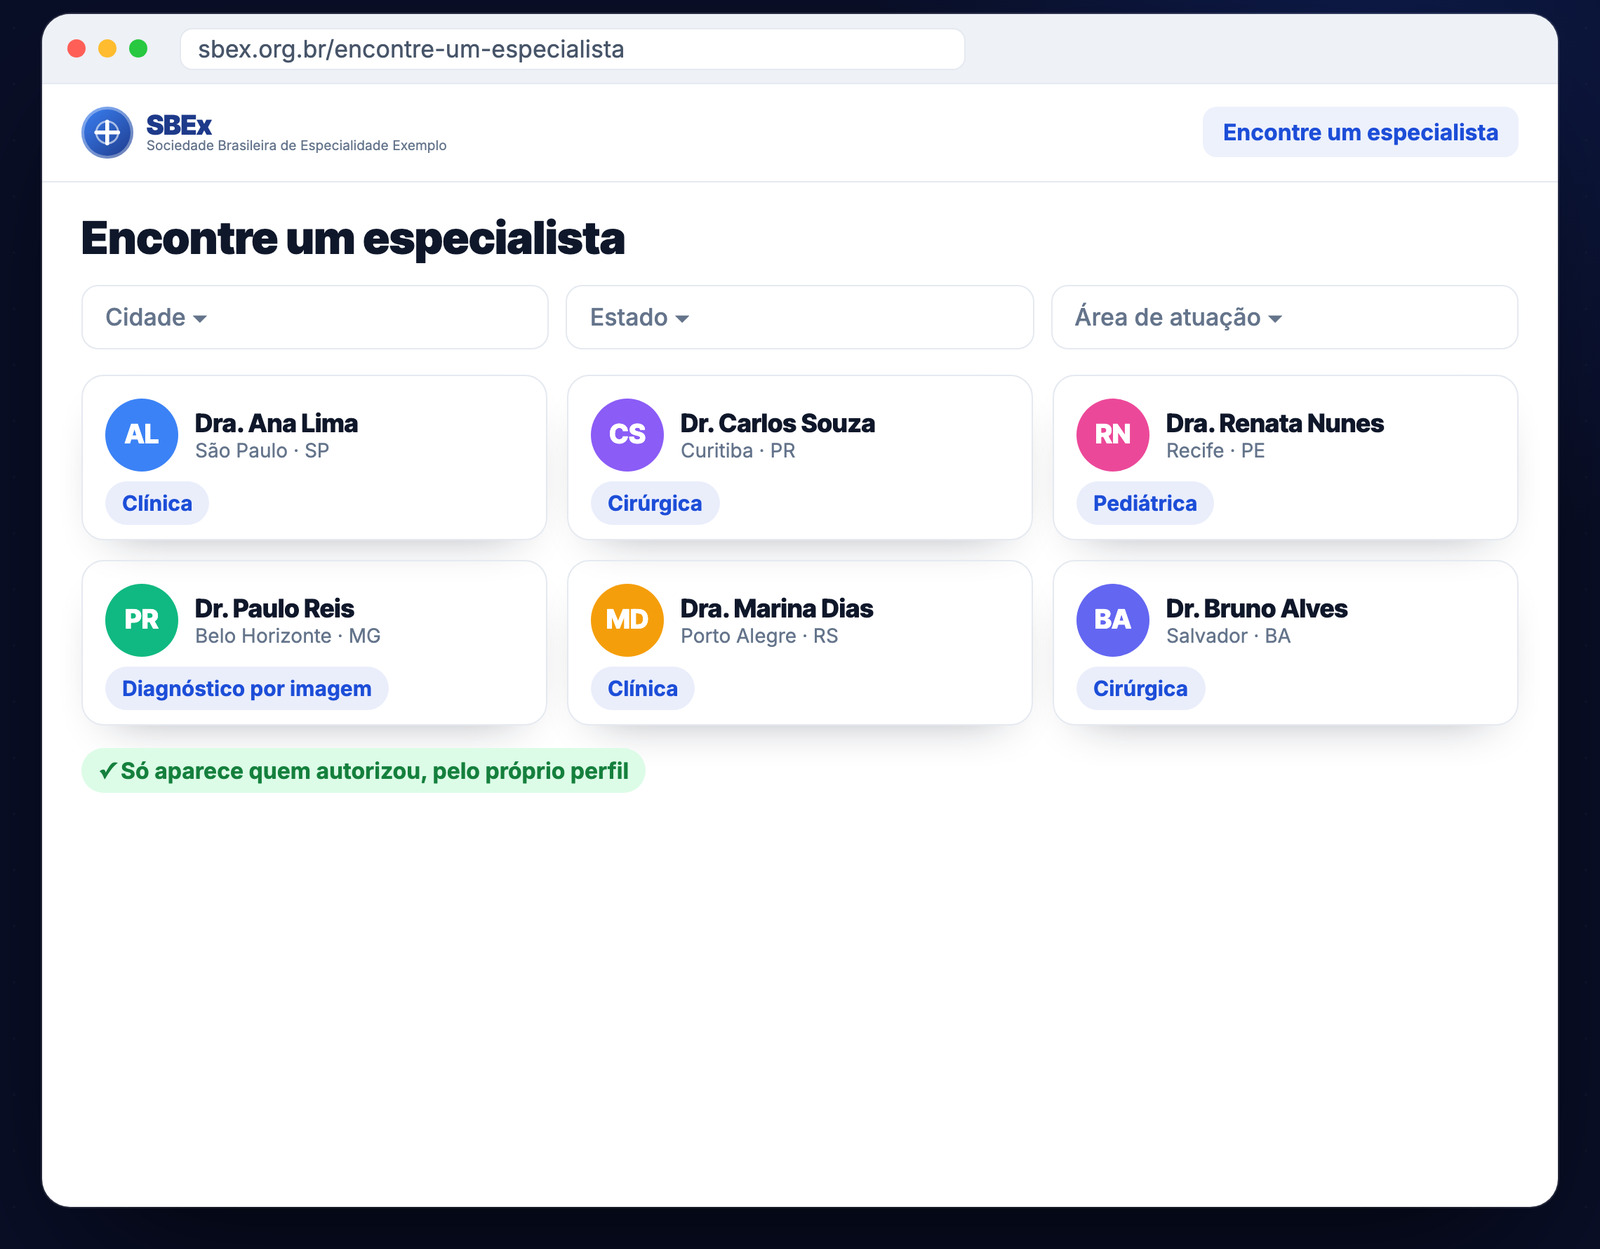Select the Pediátrica tag on Renata Nunes's card
This screenshot has width=1600, height=1249.
(x=1145, y=503)
